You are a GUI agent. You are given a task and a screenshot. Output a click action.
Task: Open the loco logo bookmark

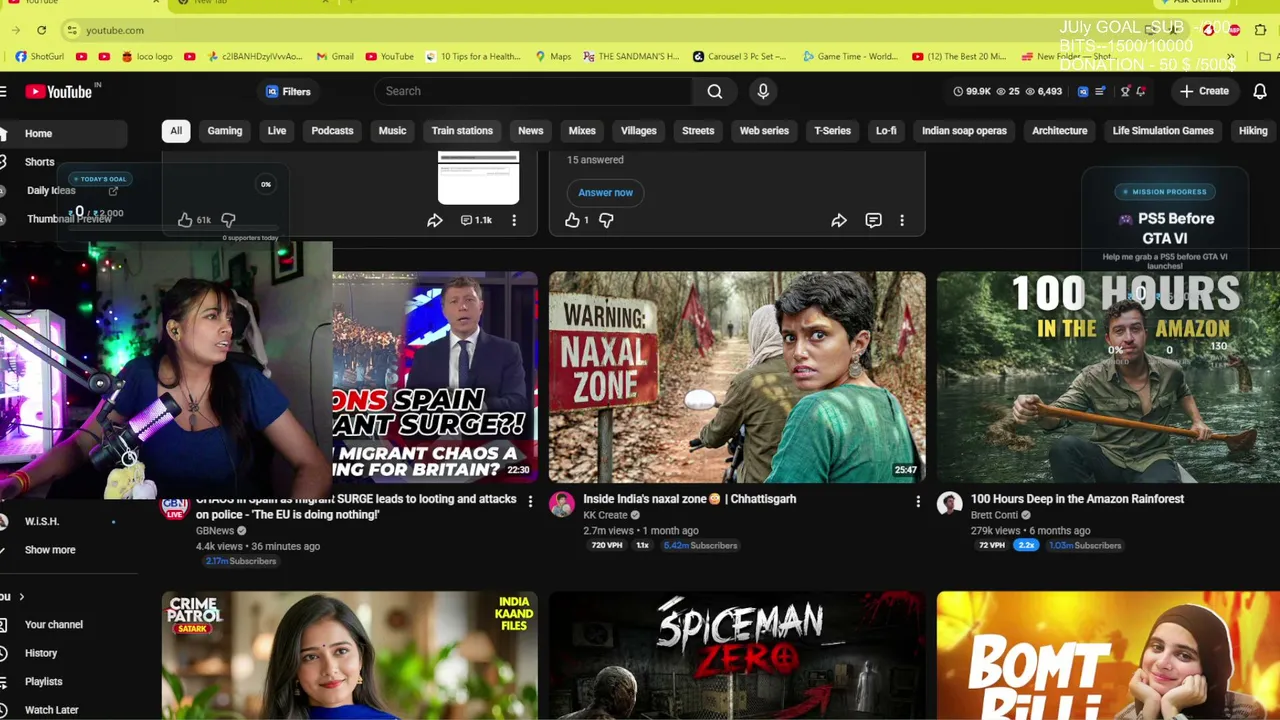point(147,56)
